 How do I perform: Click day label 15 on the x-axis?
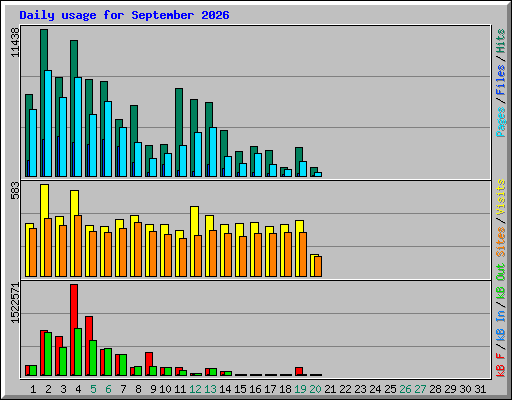coord(240,389)
